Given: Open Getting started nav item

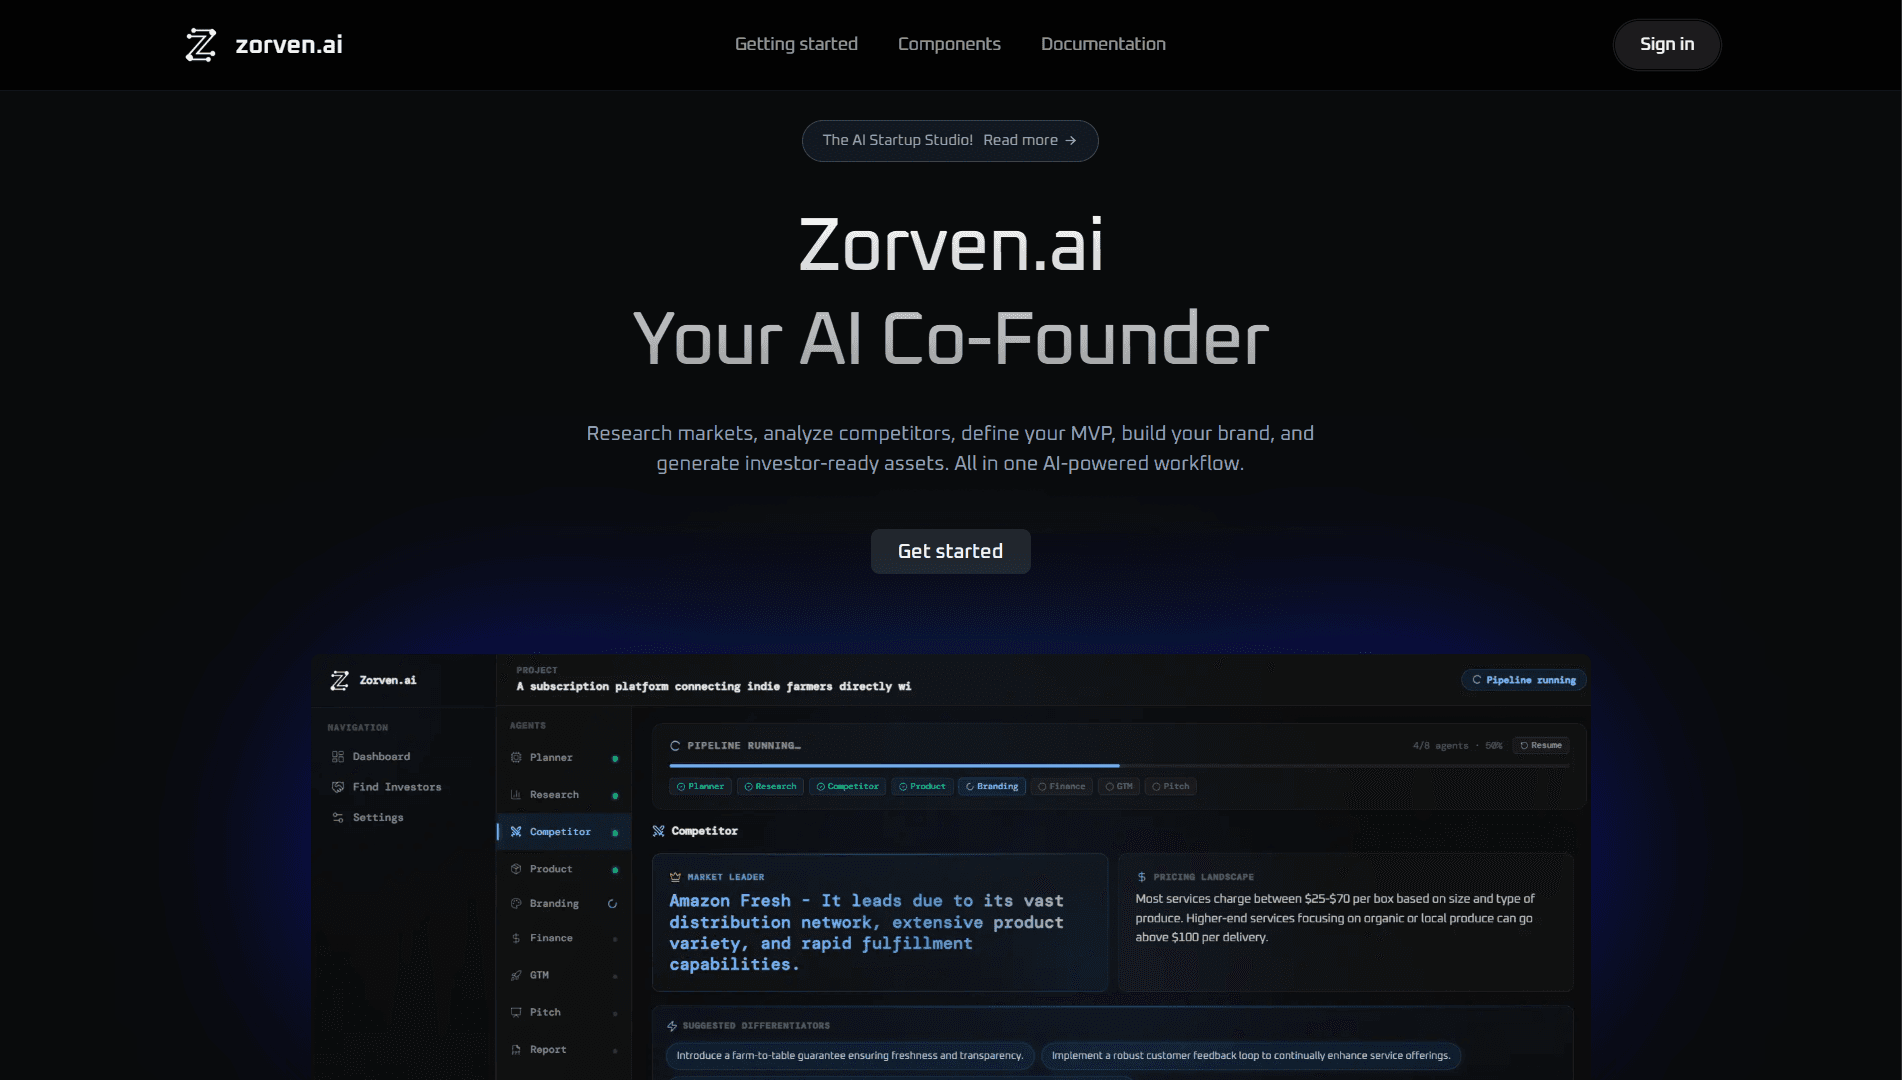Looking at the screenshot, I should pos(796,44).
